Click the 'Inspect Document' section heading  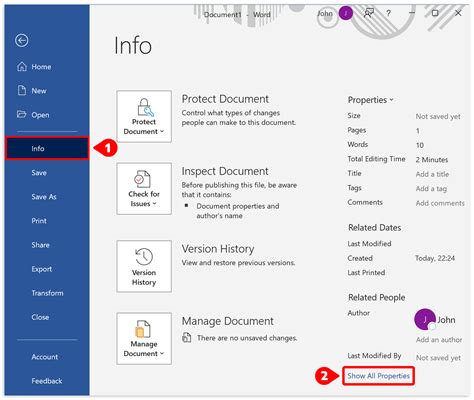(225, 171)
